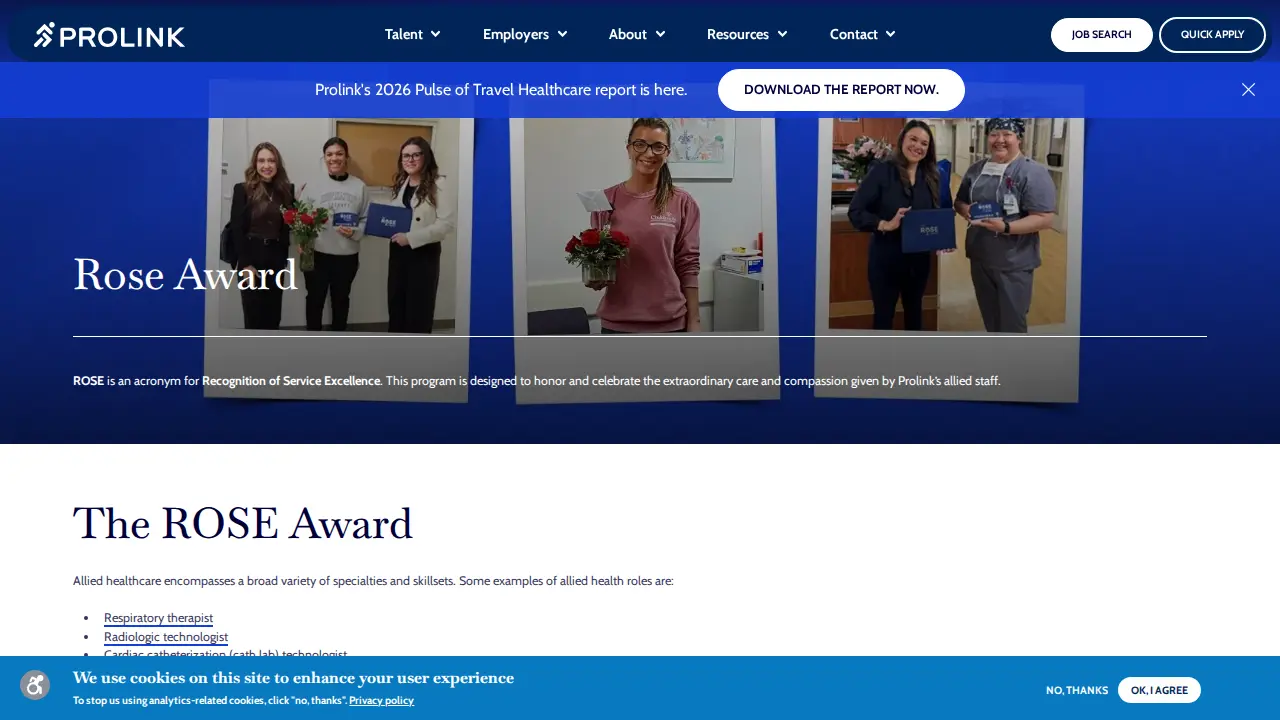Accept cookies with OK, I Agree
Screen dimensions: 1280x720
[x=1159, y=690]
